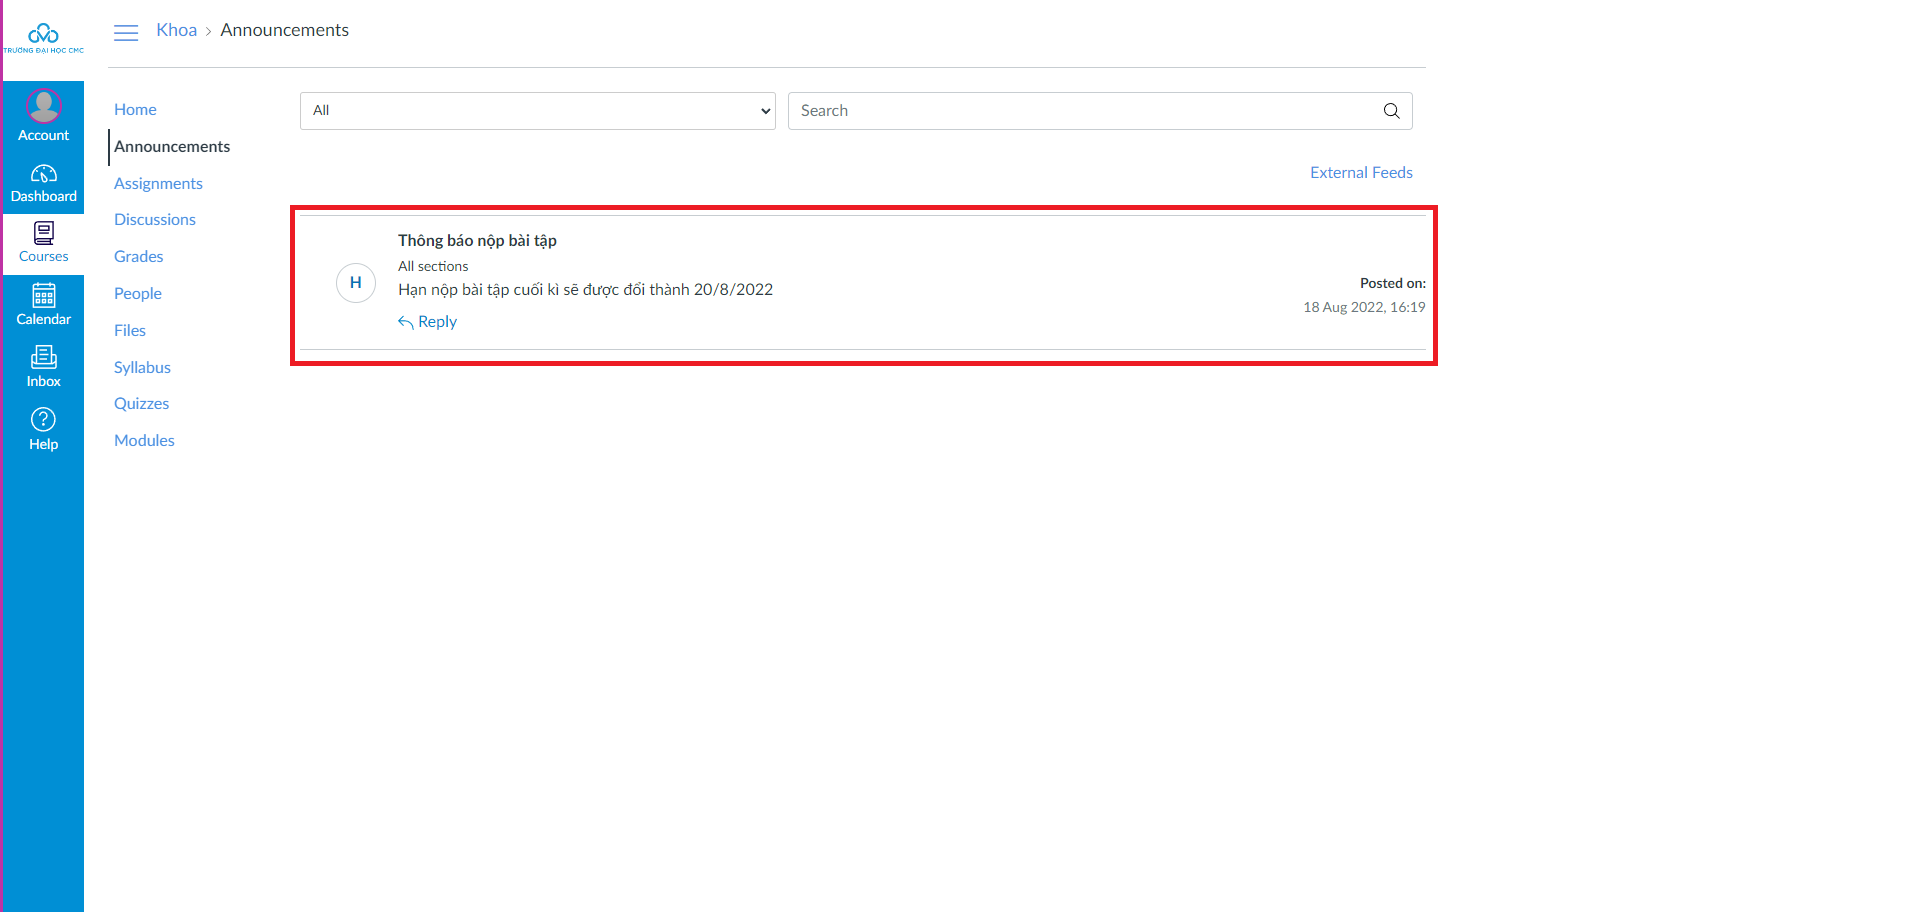
Task: Click the Khoa breadcrumb link
Action: 176,31
